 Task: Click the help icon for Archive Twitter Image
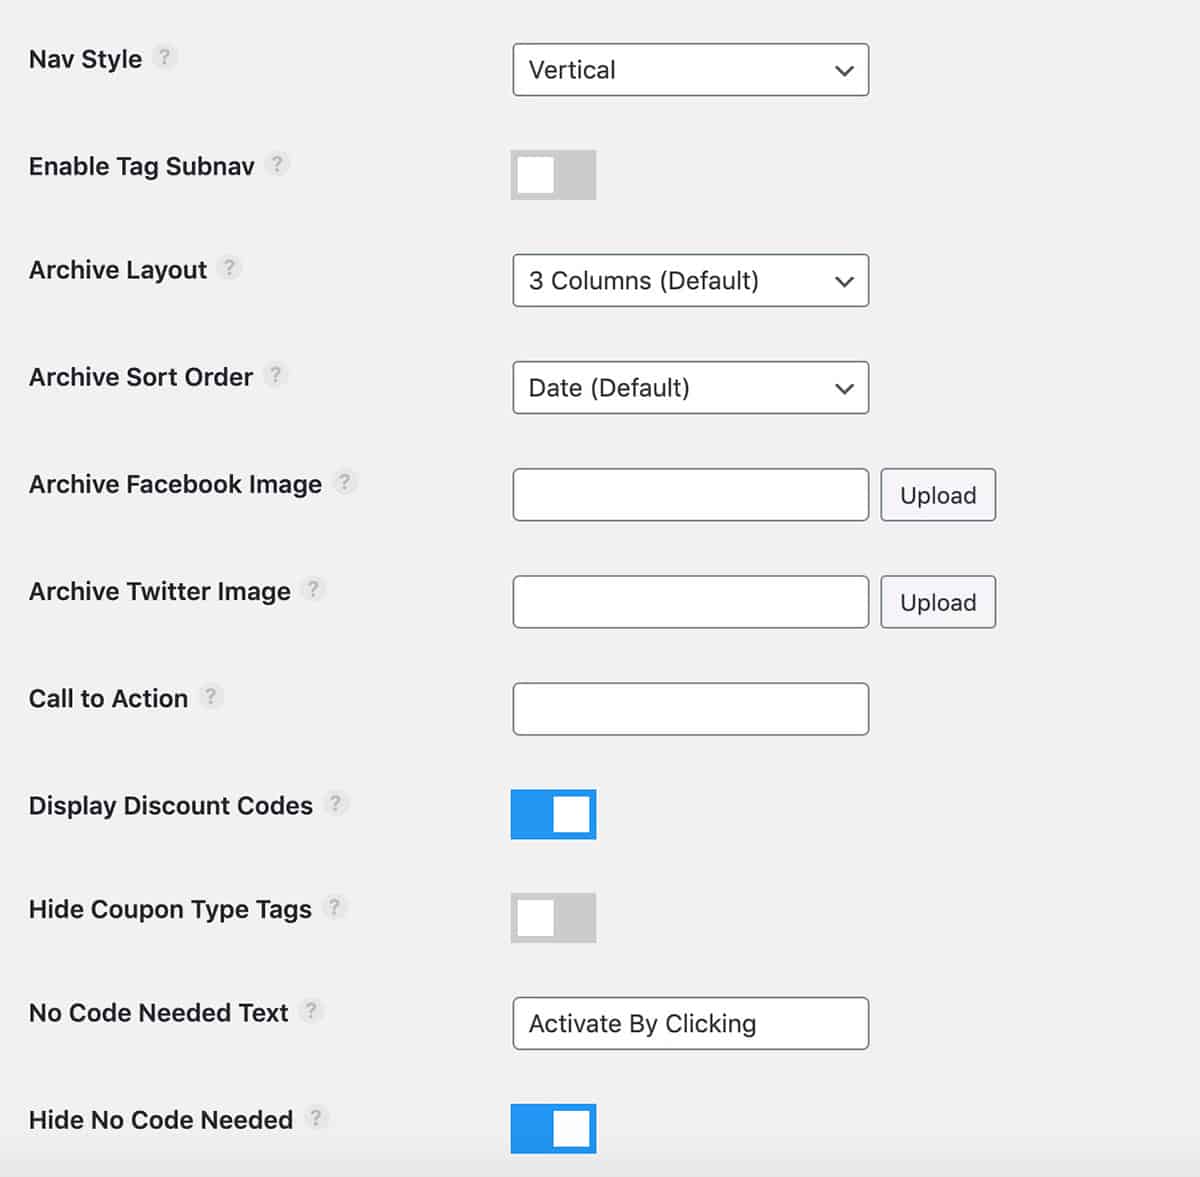tap(314, 589)
